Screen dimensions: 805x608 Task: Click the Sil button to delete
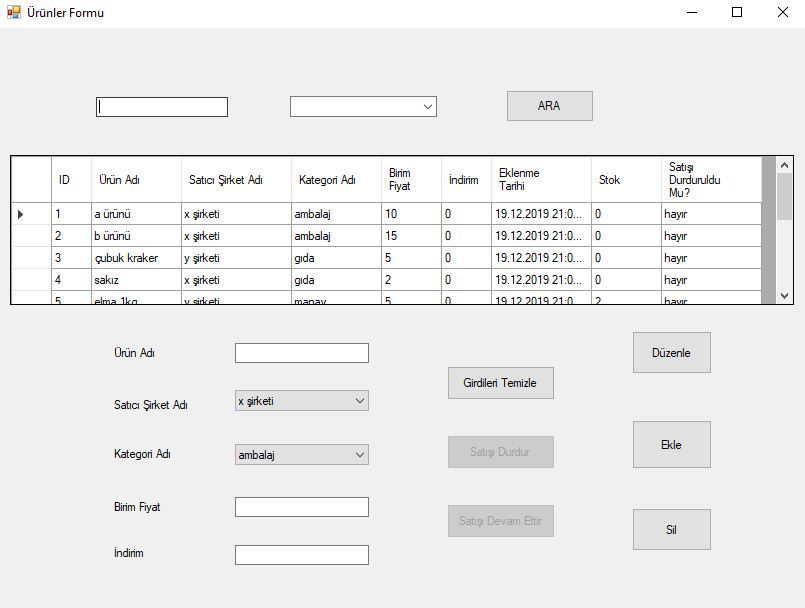[x=671, y=529]
